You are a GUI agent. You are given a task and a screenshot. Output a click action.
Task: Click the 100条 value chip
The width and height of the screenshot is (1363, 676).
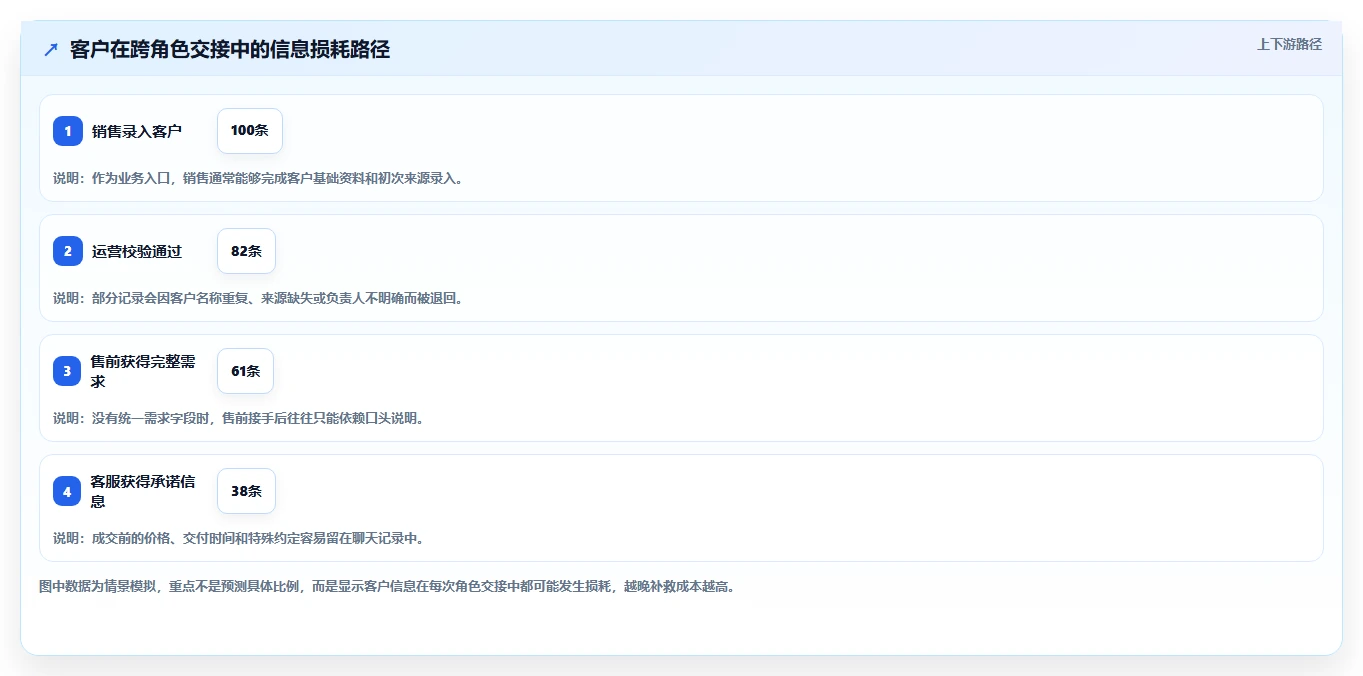pos(250,131)
